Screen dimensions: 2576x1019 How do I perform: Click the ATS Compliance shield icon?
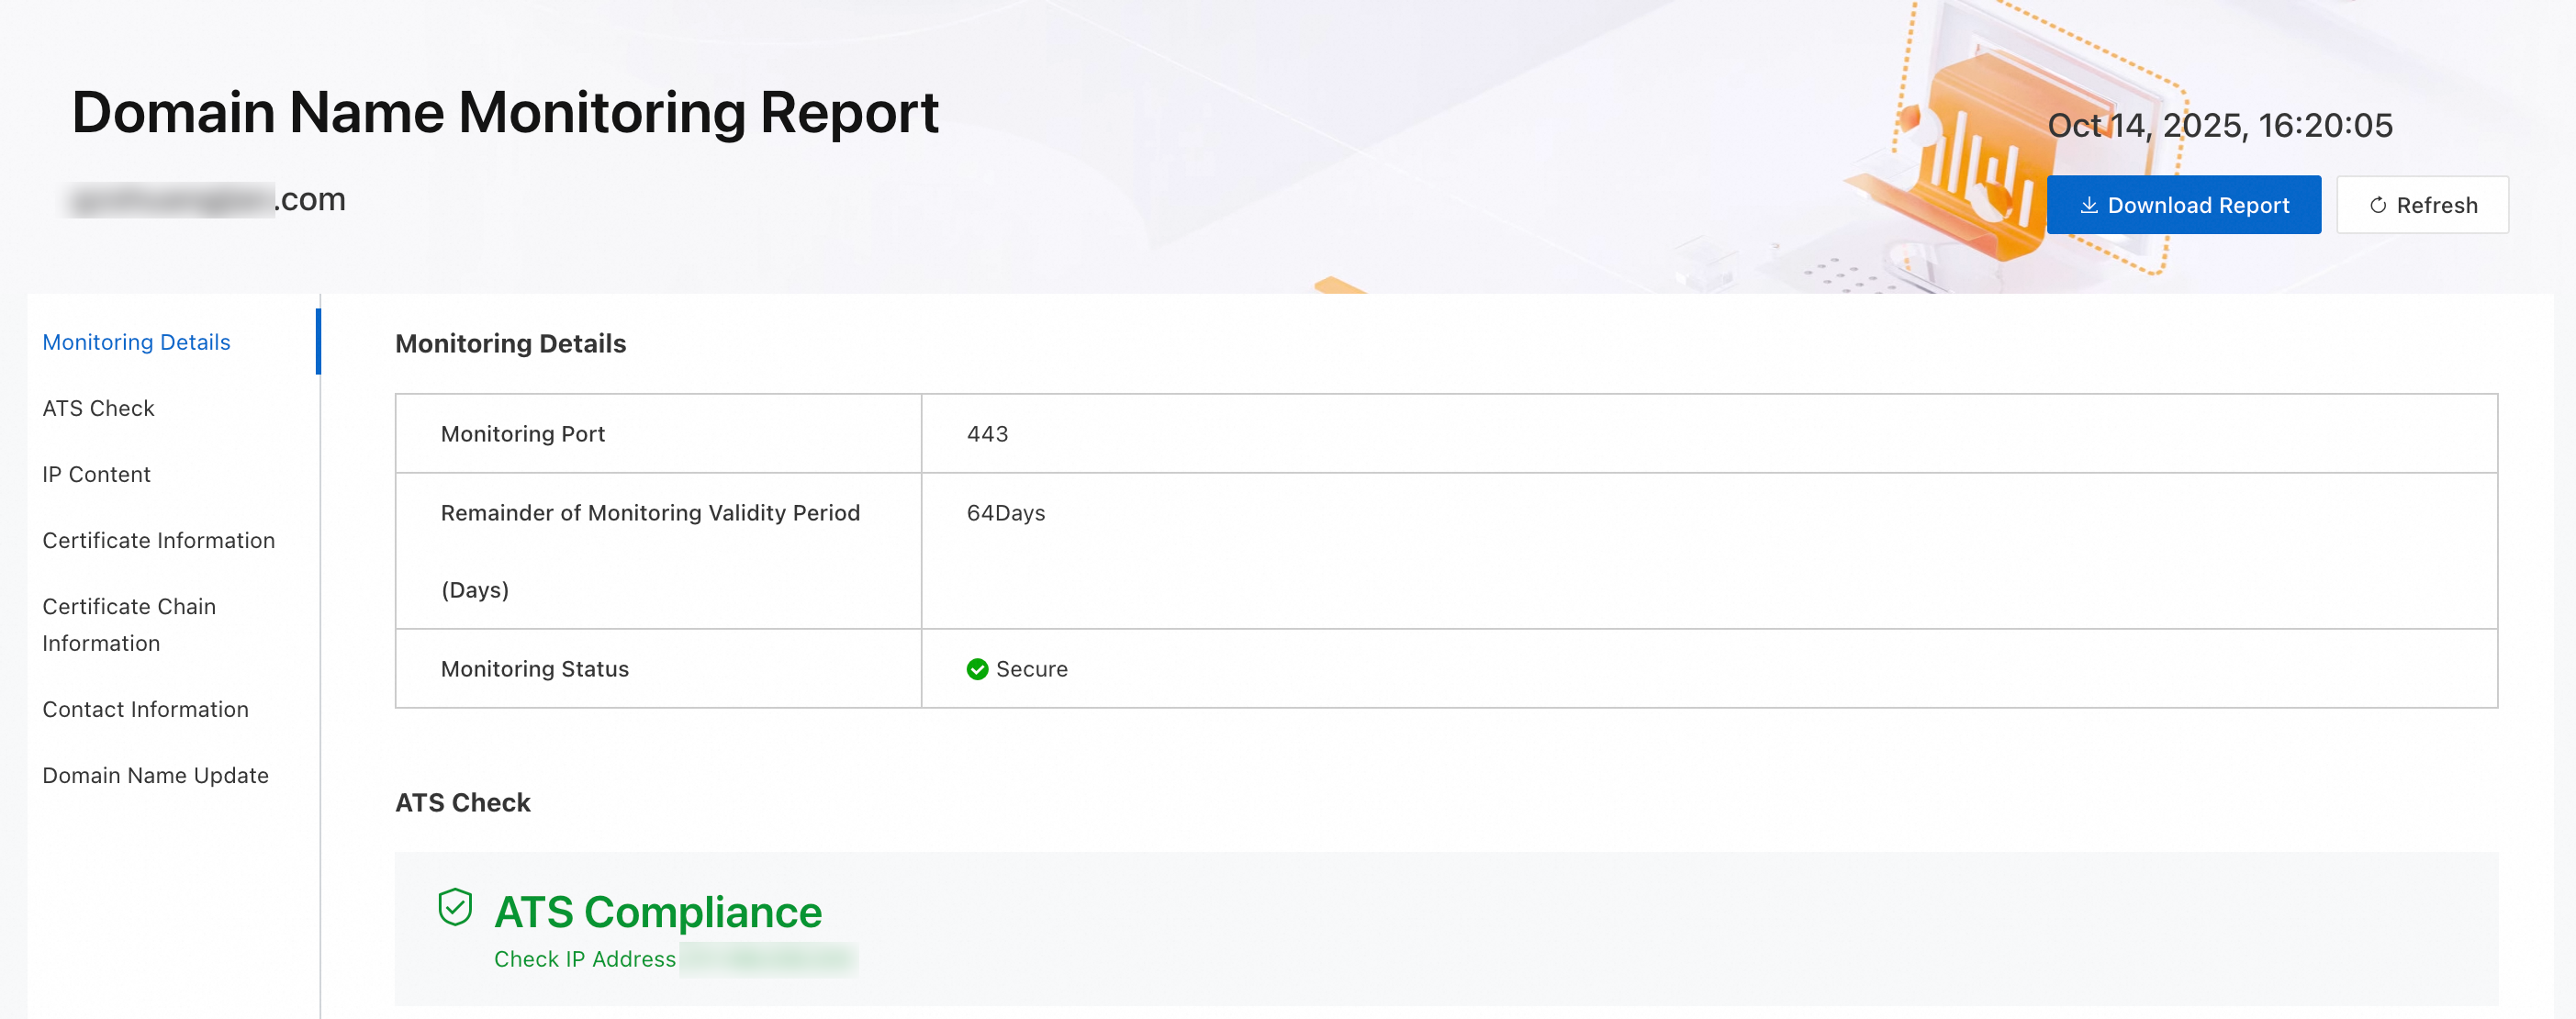pos(455,907)
